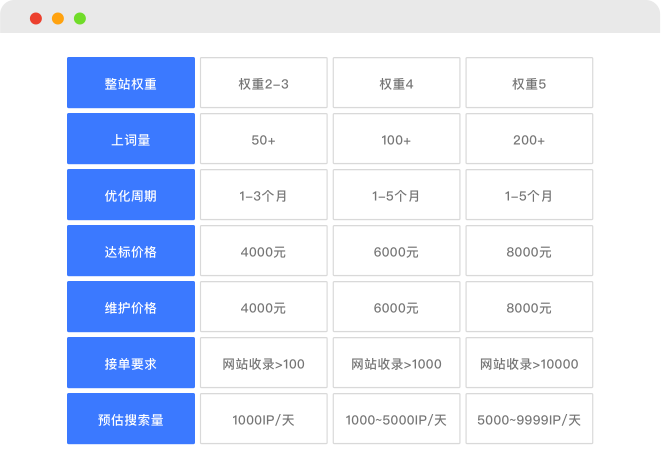Image resolution: width=661 pixels, height=467 pixels.
Task: Select the 优化周期 header cell
Action: 131,195
